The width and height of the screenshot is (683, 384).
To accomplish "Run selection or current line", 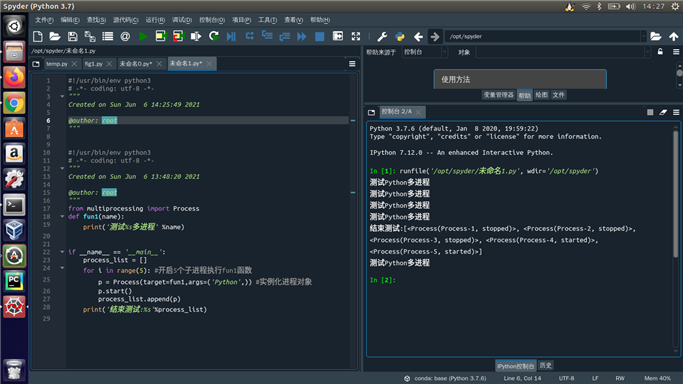I will pos(196,37).
